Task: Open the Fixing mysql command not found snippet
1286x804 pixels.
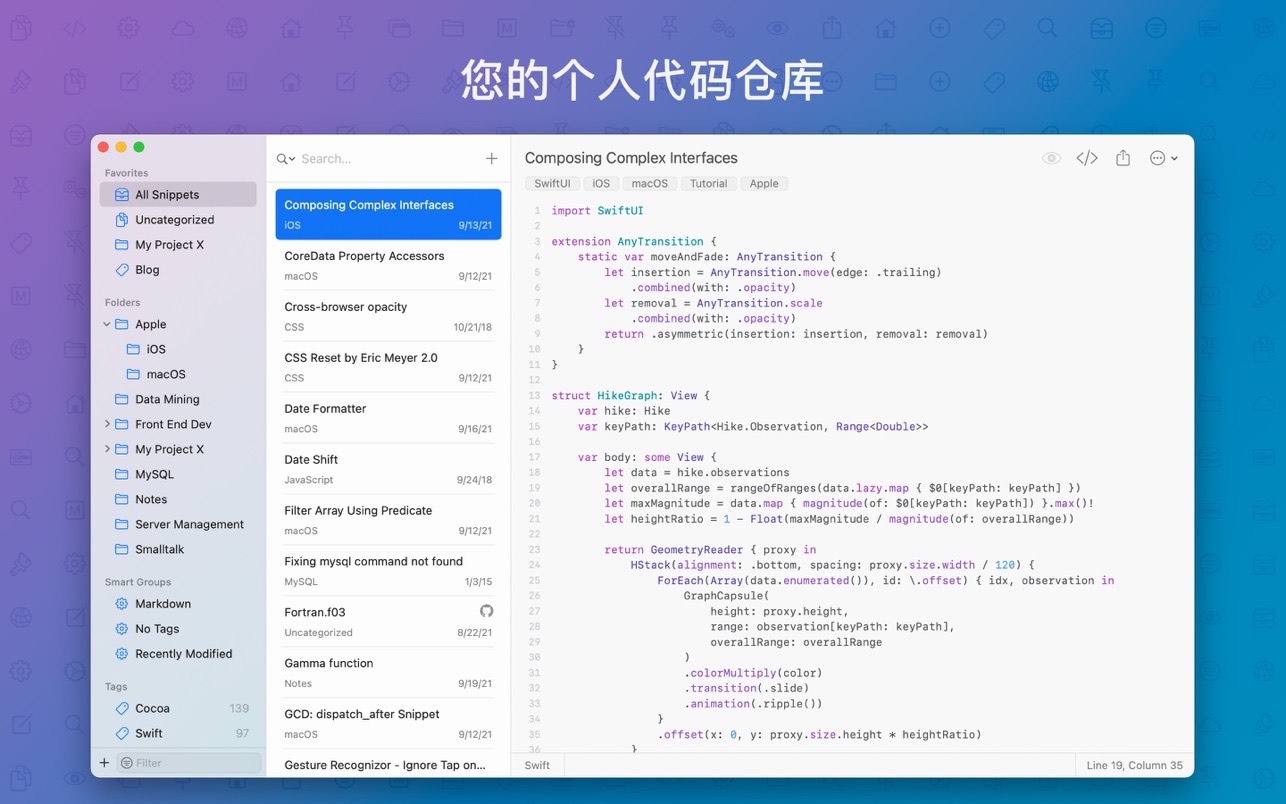Action: tap(388, 571)
